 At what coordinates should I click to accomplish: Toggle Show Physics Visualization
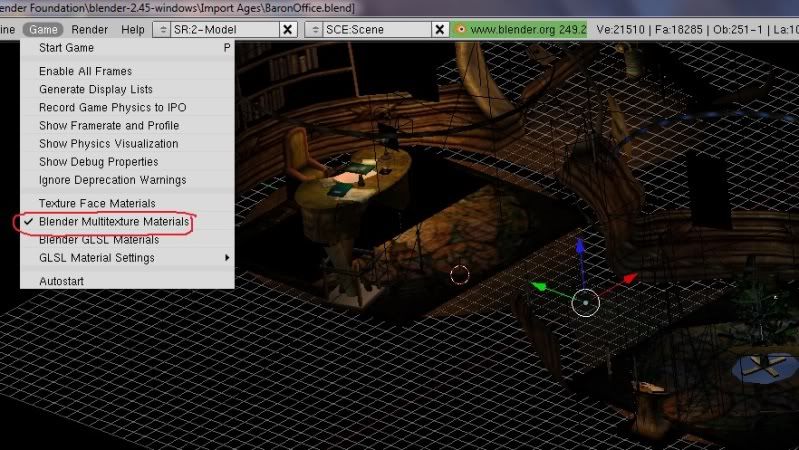(x=127, y=144)
